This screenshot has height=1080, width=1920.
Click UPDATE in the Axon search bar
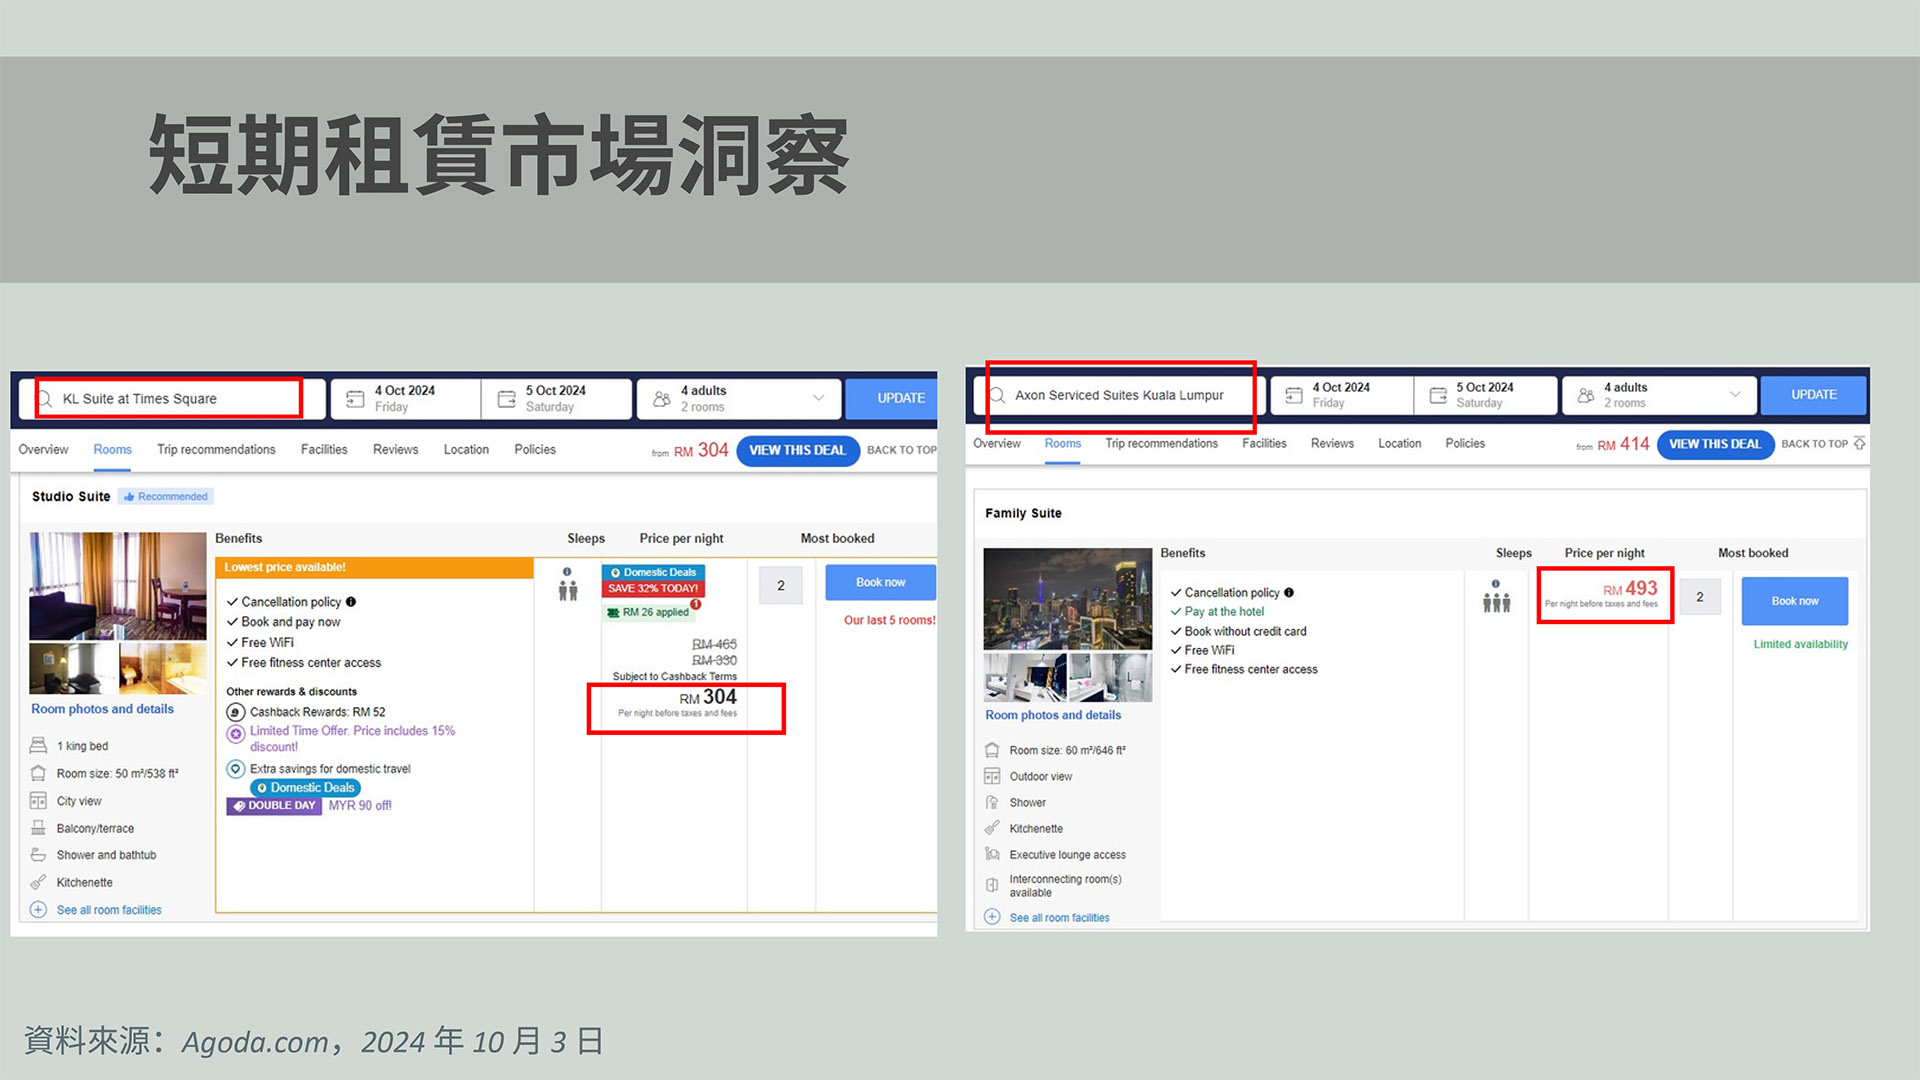click(x=1814, y=395)
